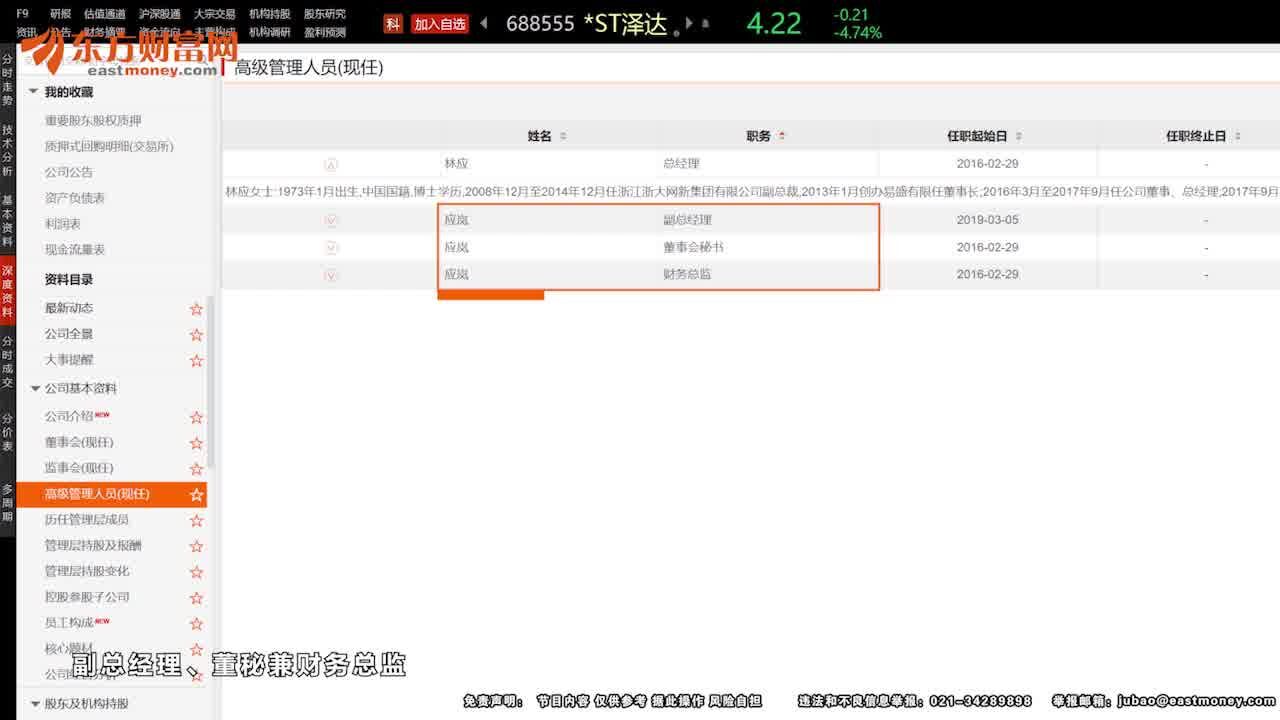Viewport: 1280px width, 720px height.
Task: Favorite 董事会(现任) with its star icon
Action: 196,443
